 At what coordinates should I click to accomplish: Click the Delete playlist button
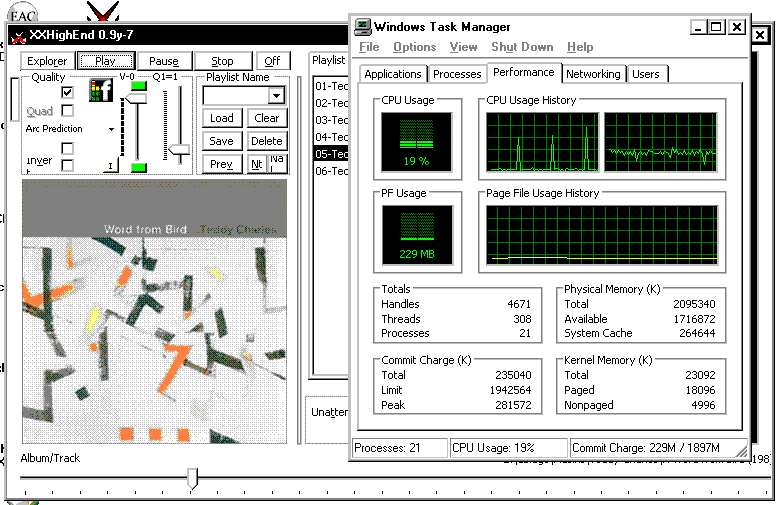(267, 141)
